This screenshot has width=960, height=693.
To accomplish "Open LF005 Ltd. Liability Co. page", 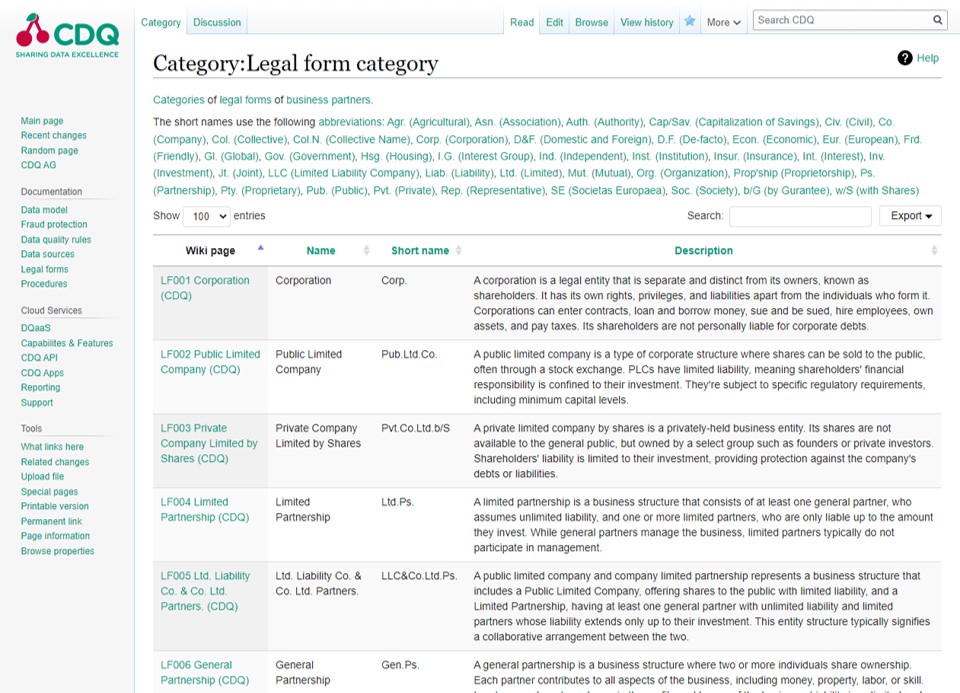I will (x=205, y=591).
